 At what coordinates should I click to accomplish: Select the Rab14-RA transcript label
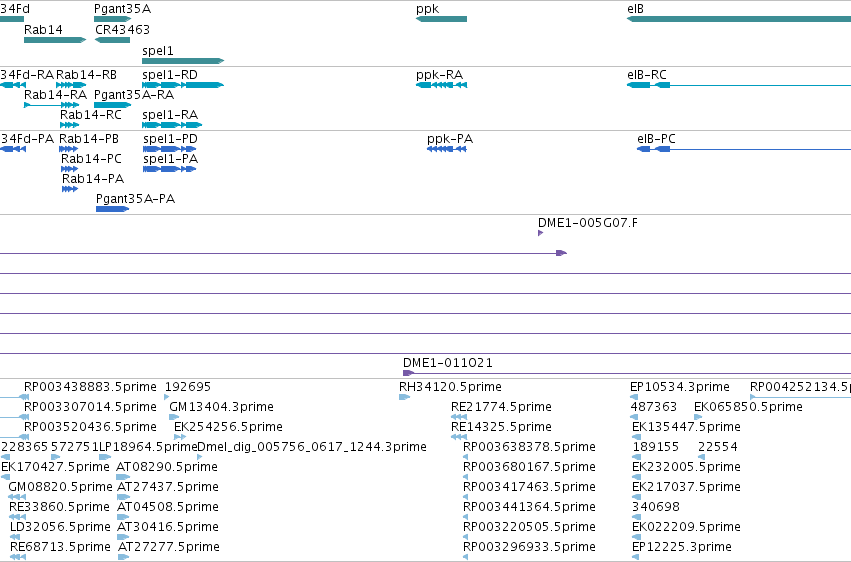55,94
